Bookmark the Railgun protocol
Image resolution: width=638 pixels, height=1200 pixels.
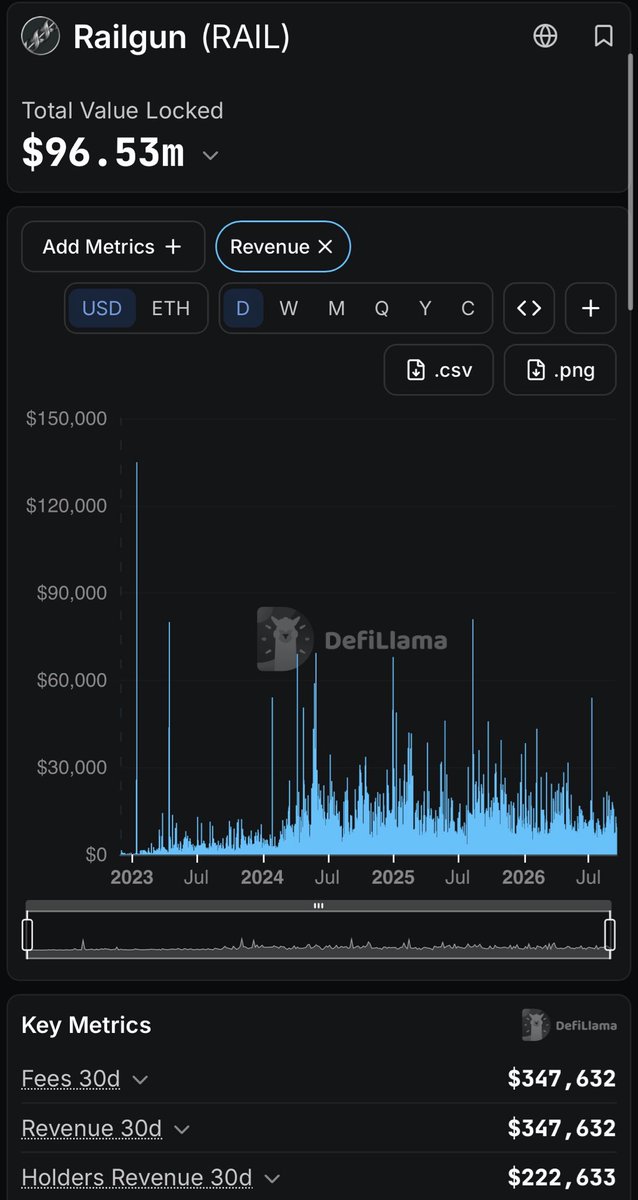(603, 36)
